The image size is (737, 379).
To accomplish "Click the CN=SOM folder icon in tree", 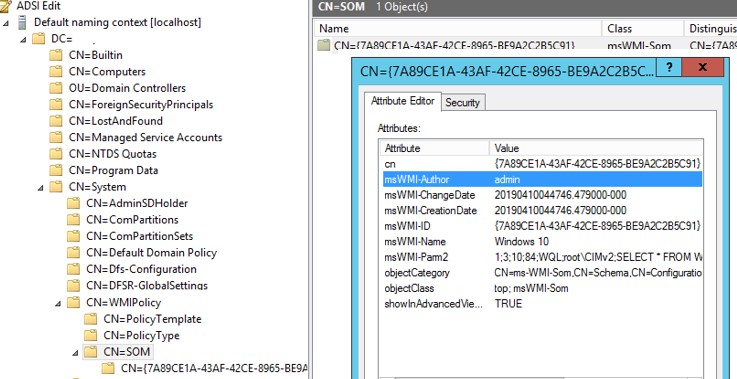I will coord(90,352).
